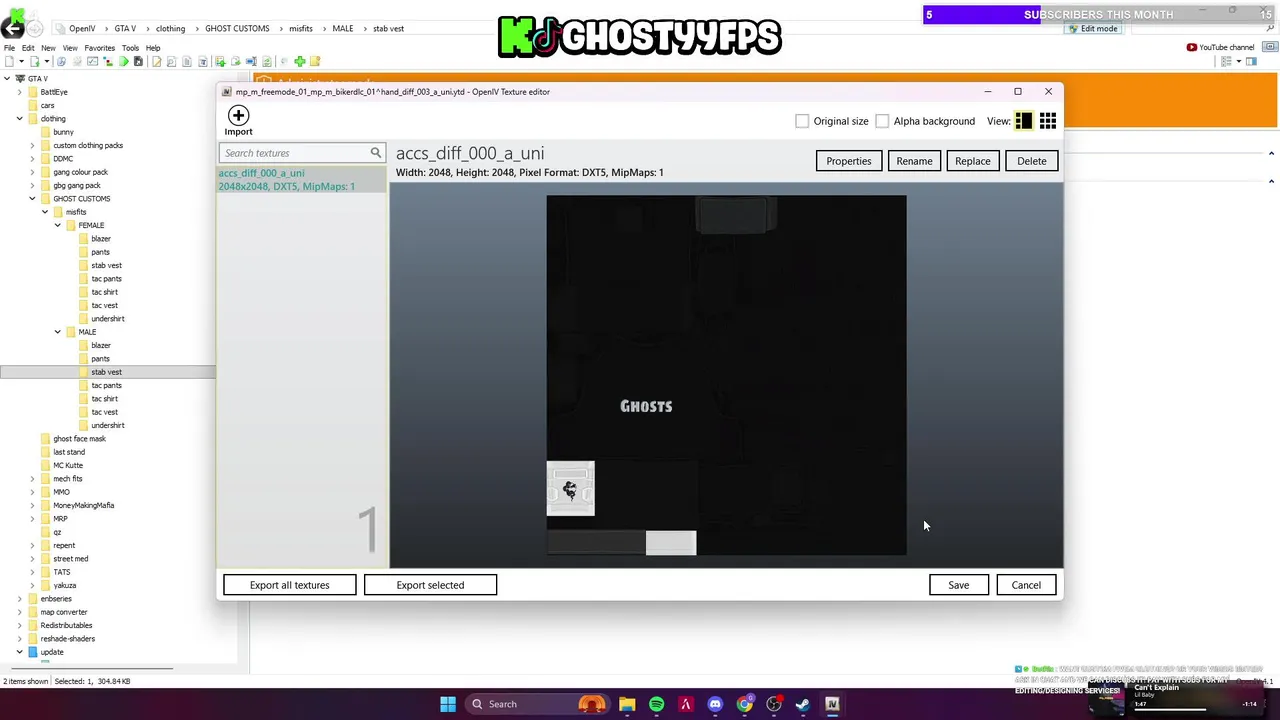Image resolution: width=1280 pixels, height=720 pixels.
Task: Open the Help menu
Action: point(153,48)
